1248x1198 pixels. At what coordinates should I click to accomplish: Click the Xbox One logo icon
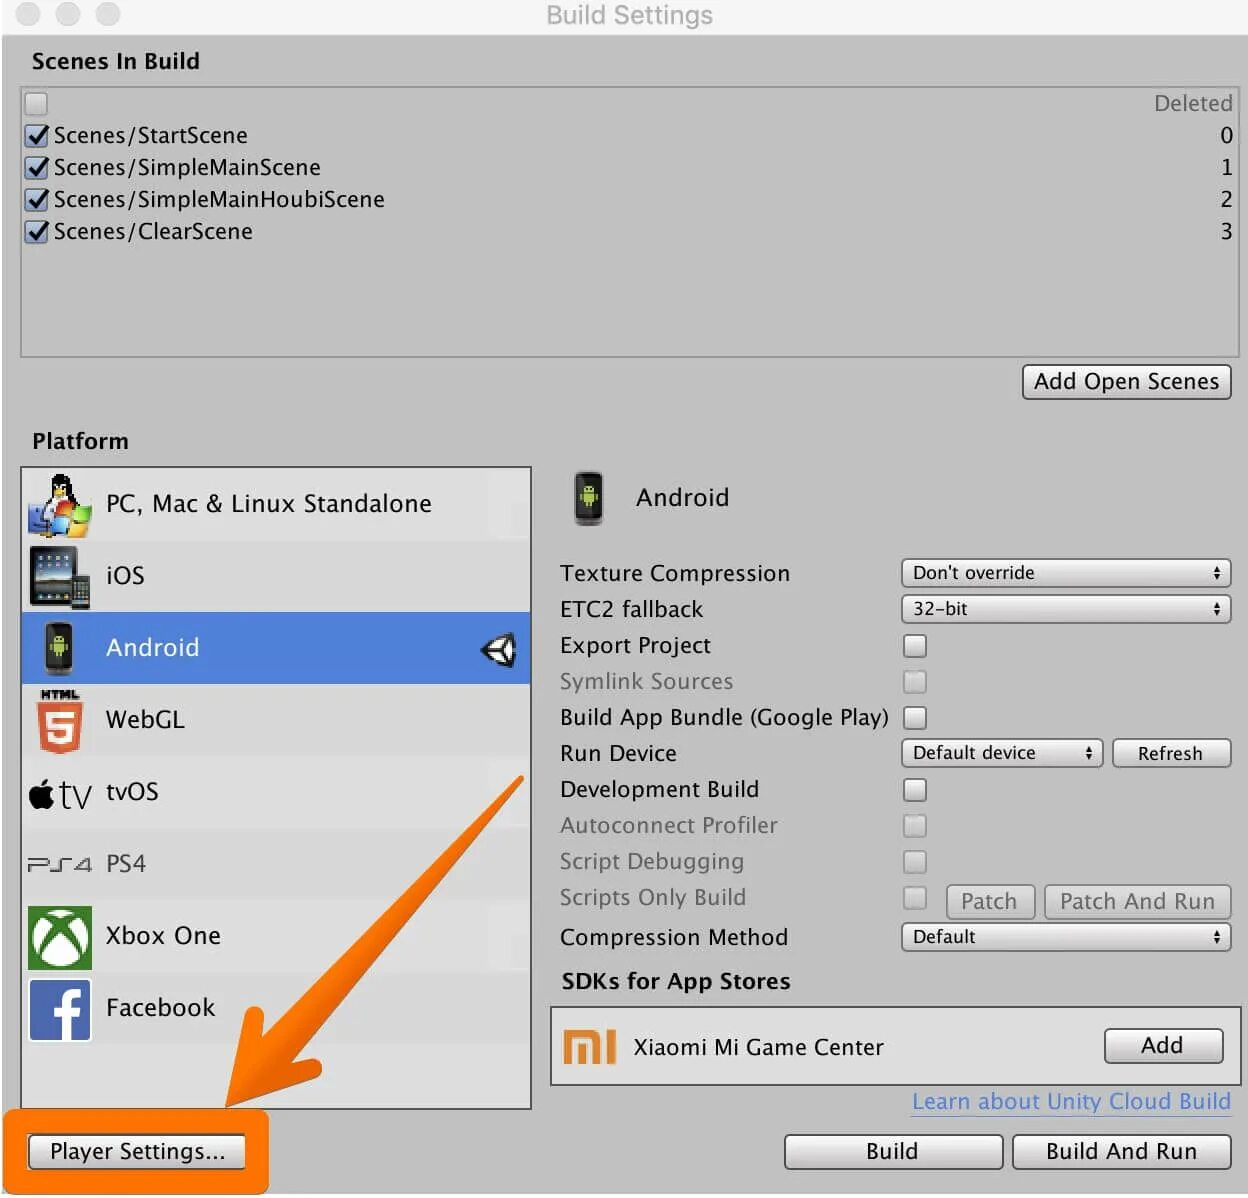pos(59,937)
